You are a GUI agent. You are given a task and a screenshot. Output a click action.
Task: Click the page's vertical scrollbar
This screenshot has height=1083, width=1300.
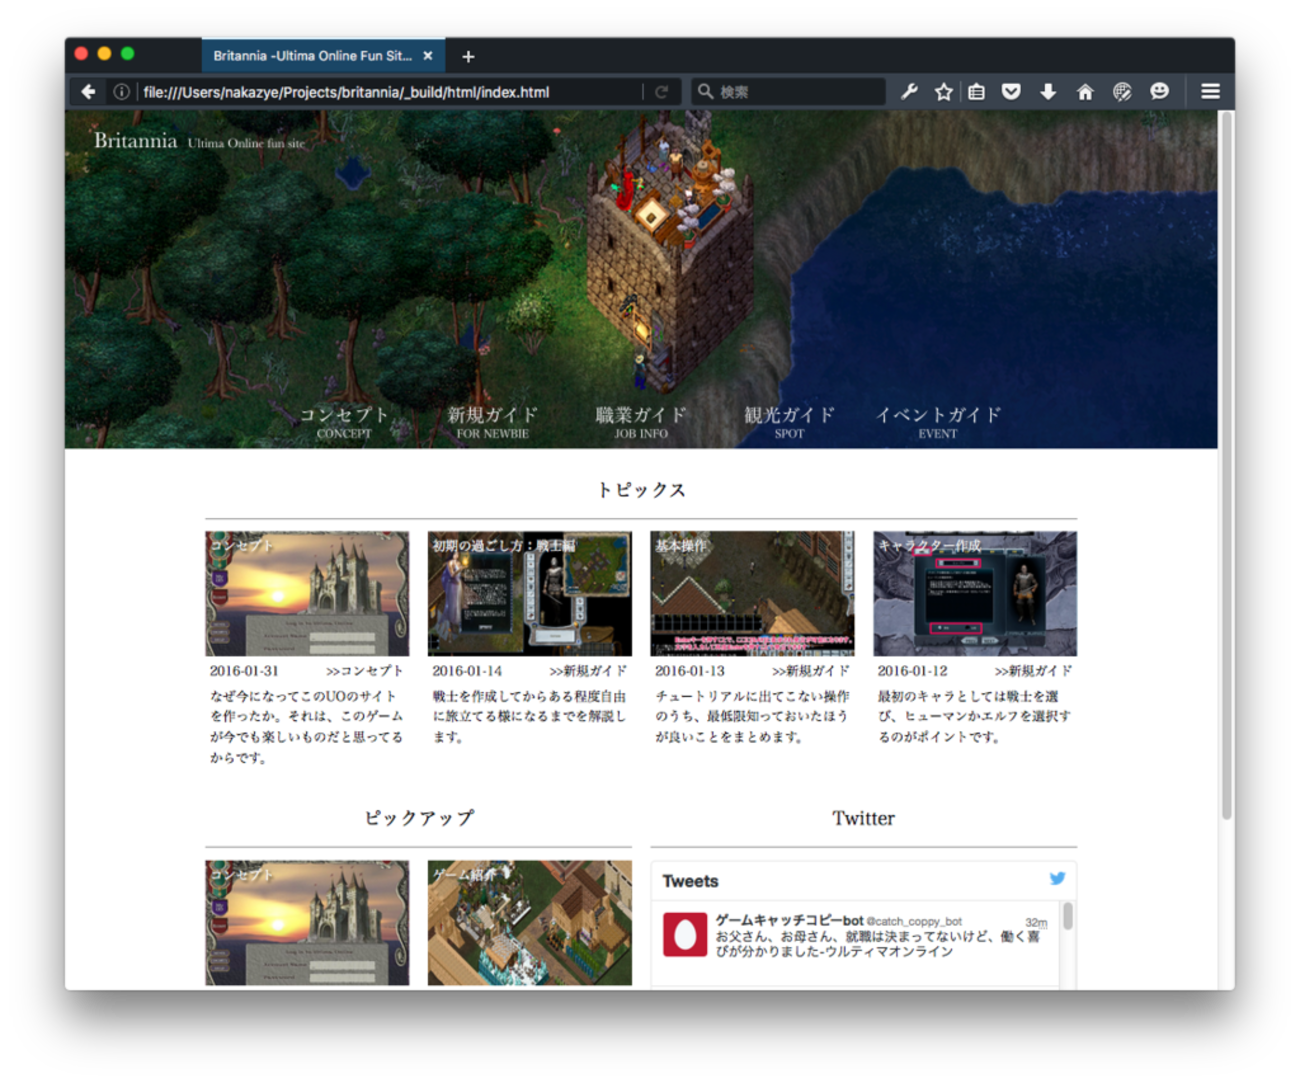click(1226, 465)
